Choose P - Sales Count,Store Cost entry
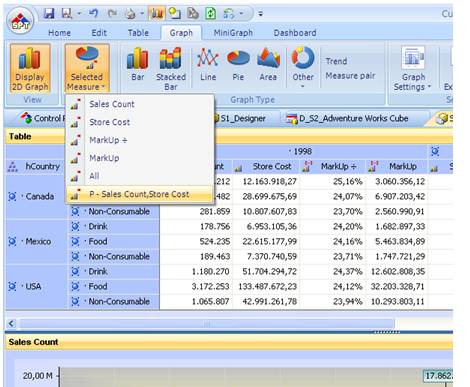The width and height of the screenshot is (470, 387). pyautogui.click(x=140, y=194)
